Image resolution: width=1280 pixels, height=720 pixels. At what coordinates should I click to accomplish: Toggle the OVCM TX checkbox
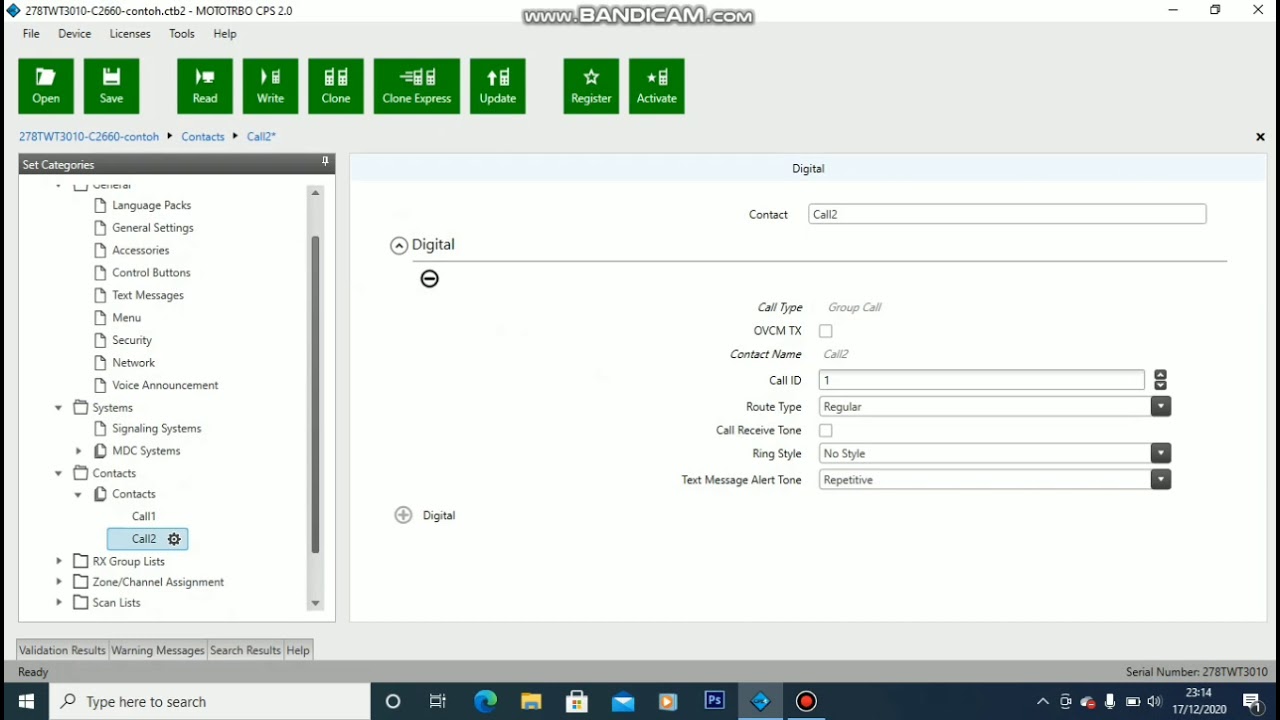click(x=826, y=331)
